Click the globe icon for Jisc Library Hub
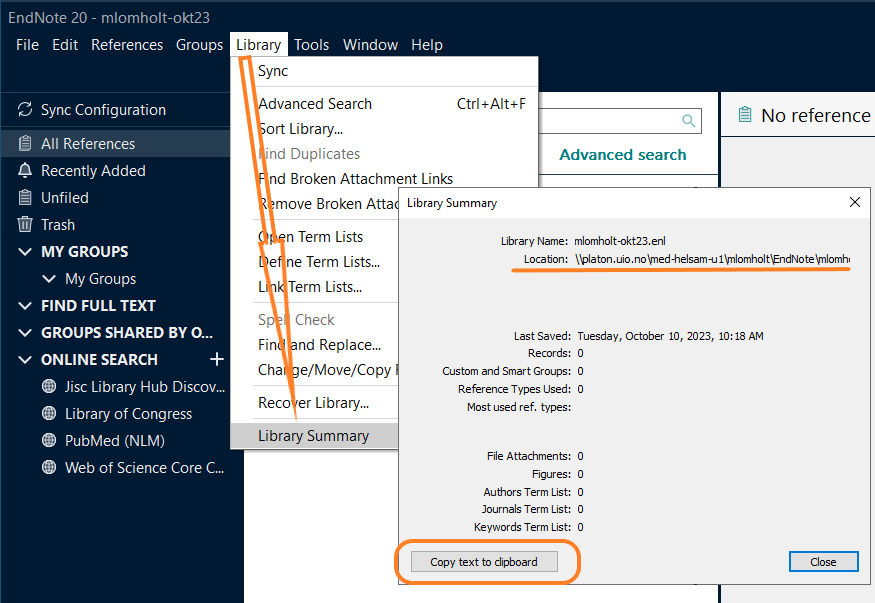Screen dimensions: 875x603 tap(49, 386)
